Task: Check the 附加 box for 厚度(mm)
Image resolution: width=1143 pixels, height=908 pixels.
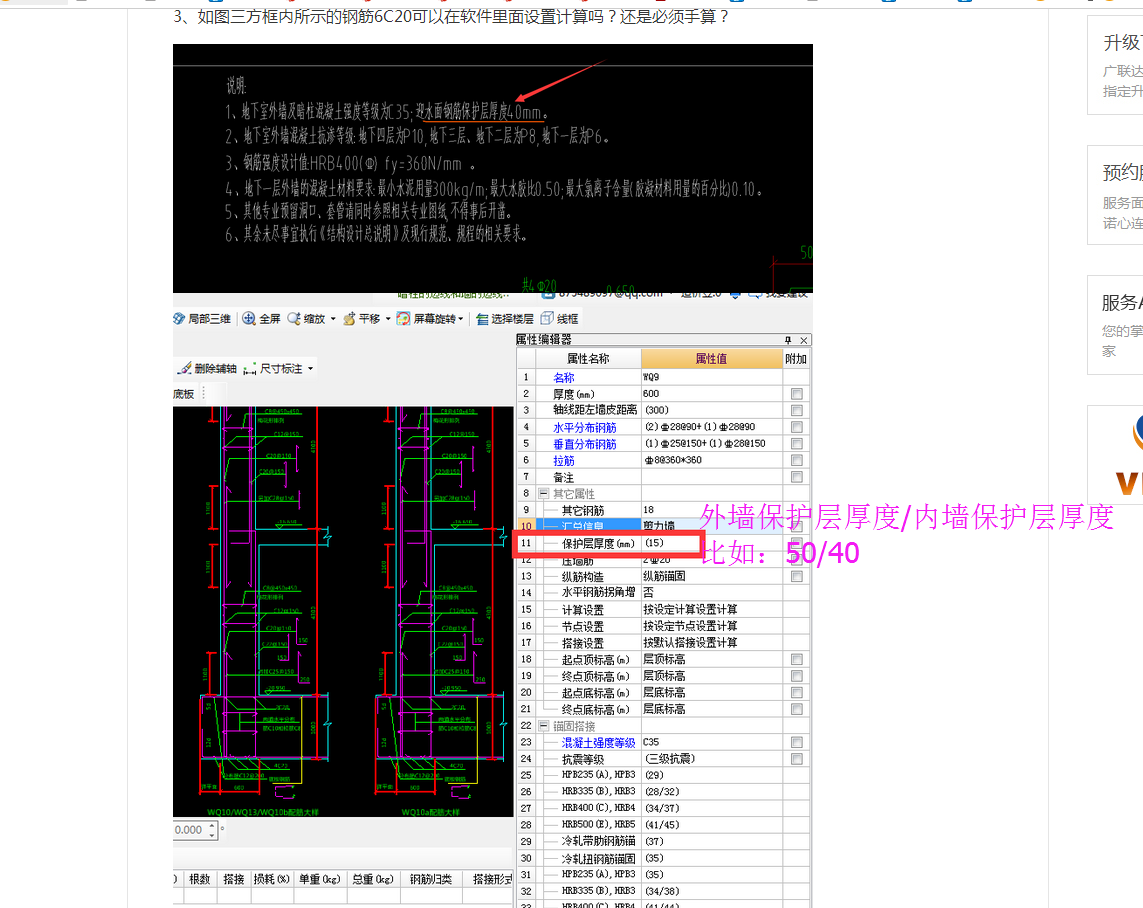Action: (797, 394)
